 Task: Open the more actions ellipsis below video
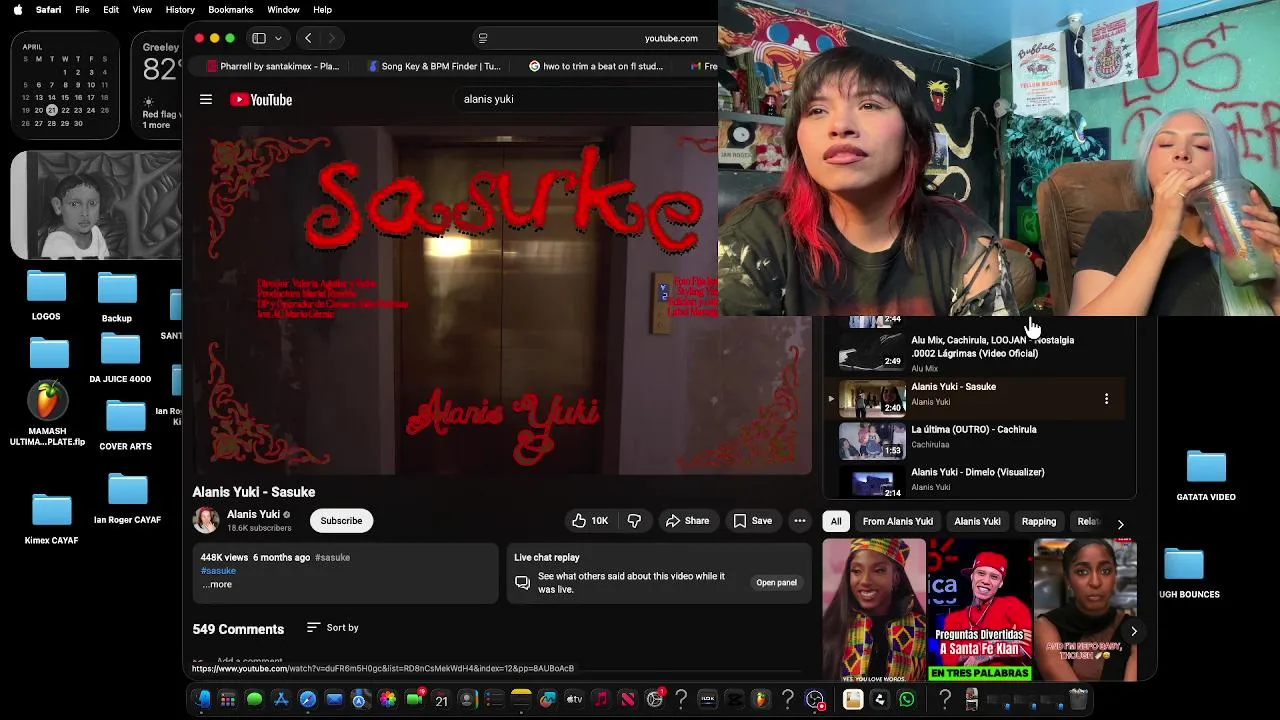(x=800, y=520)
